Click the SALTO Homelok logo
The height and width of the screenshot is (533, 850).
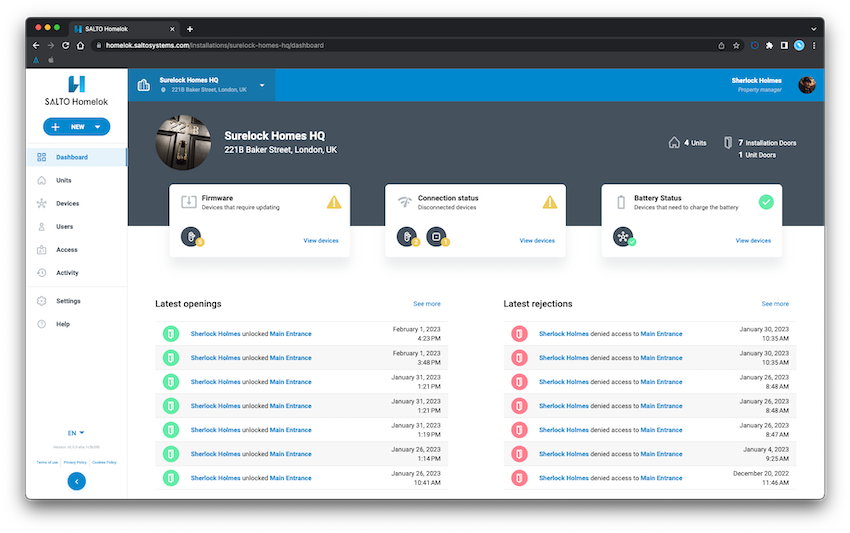76,91
